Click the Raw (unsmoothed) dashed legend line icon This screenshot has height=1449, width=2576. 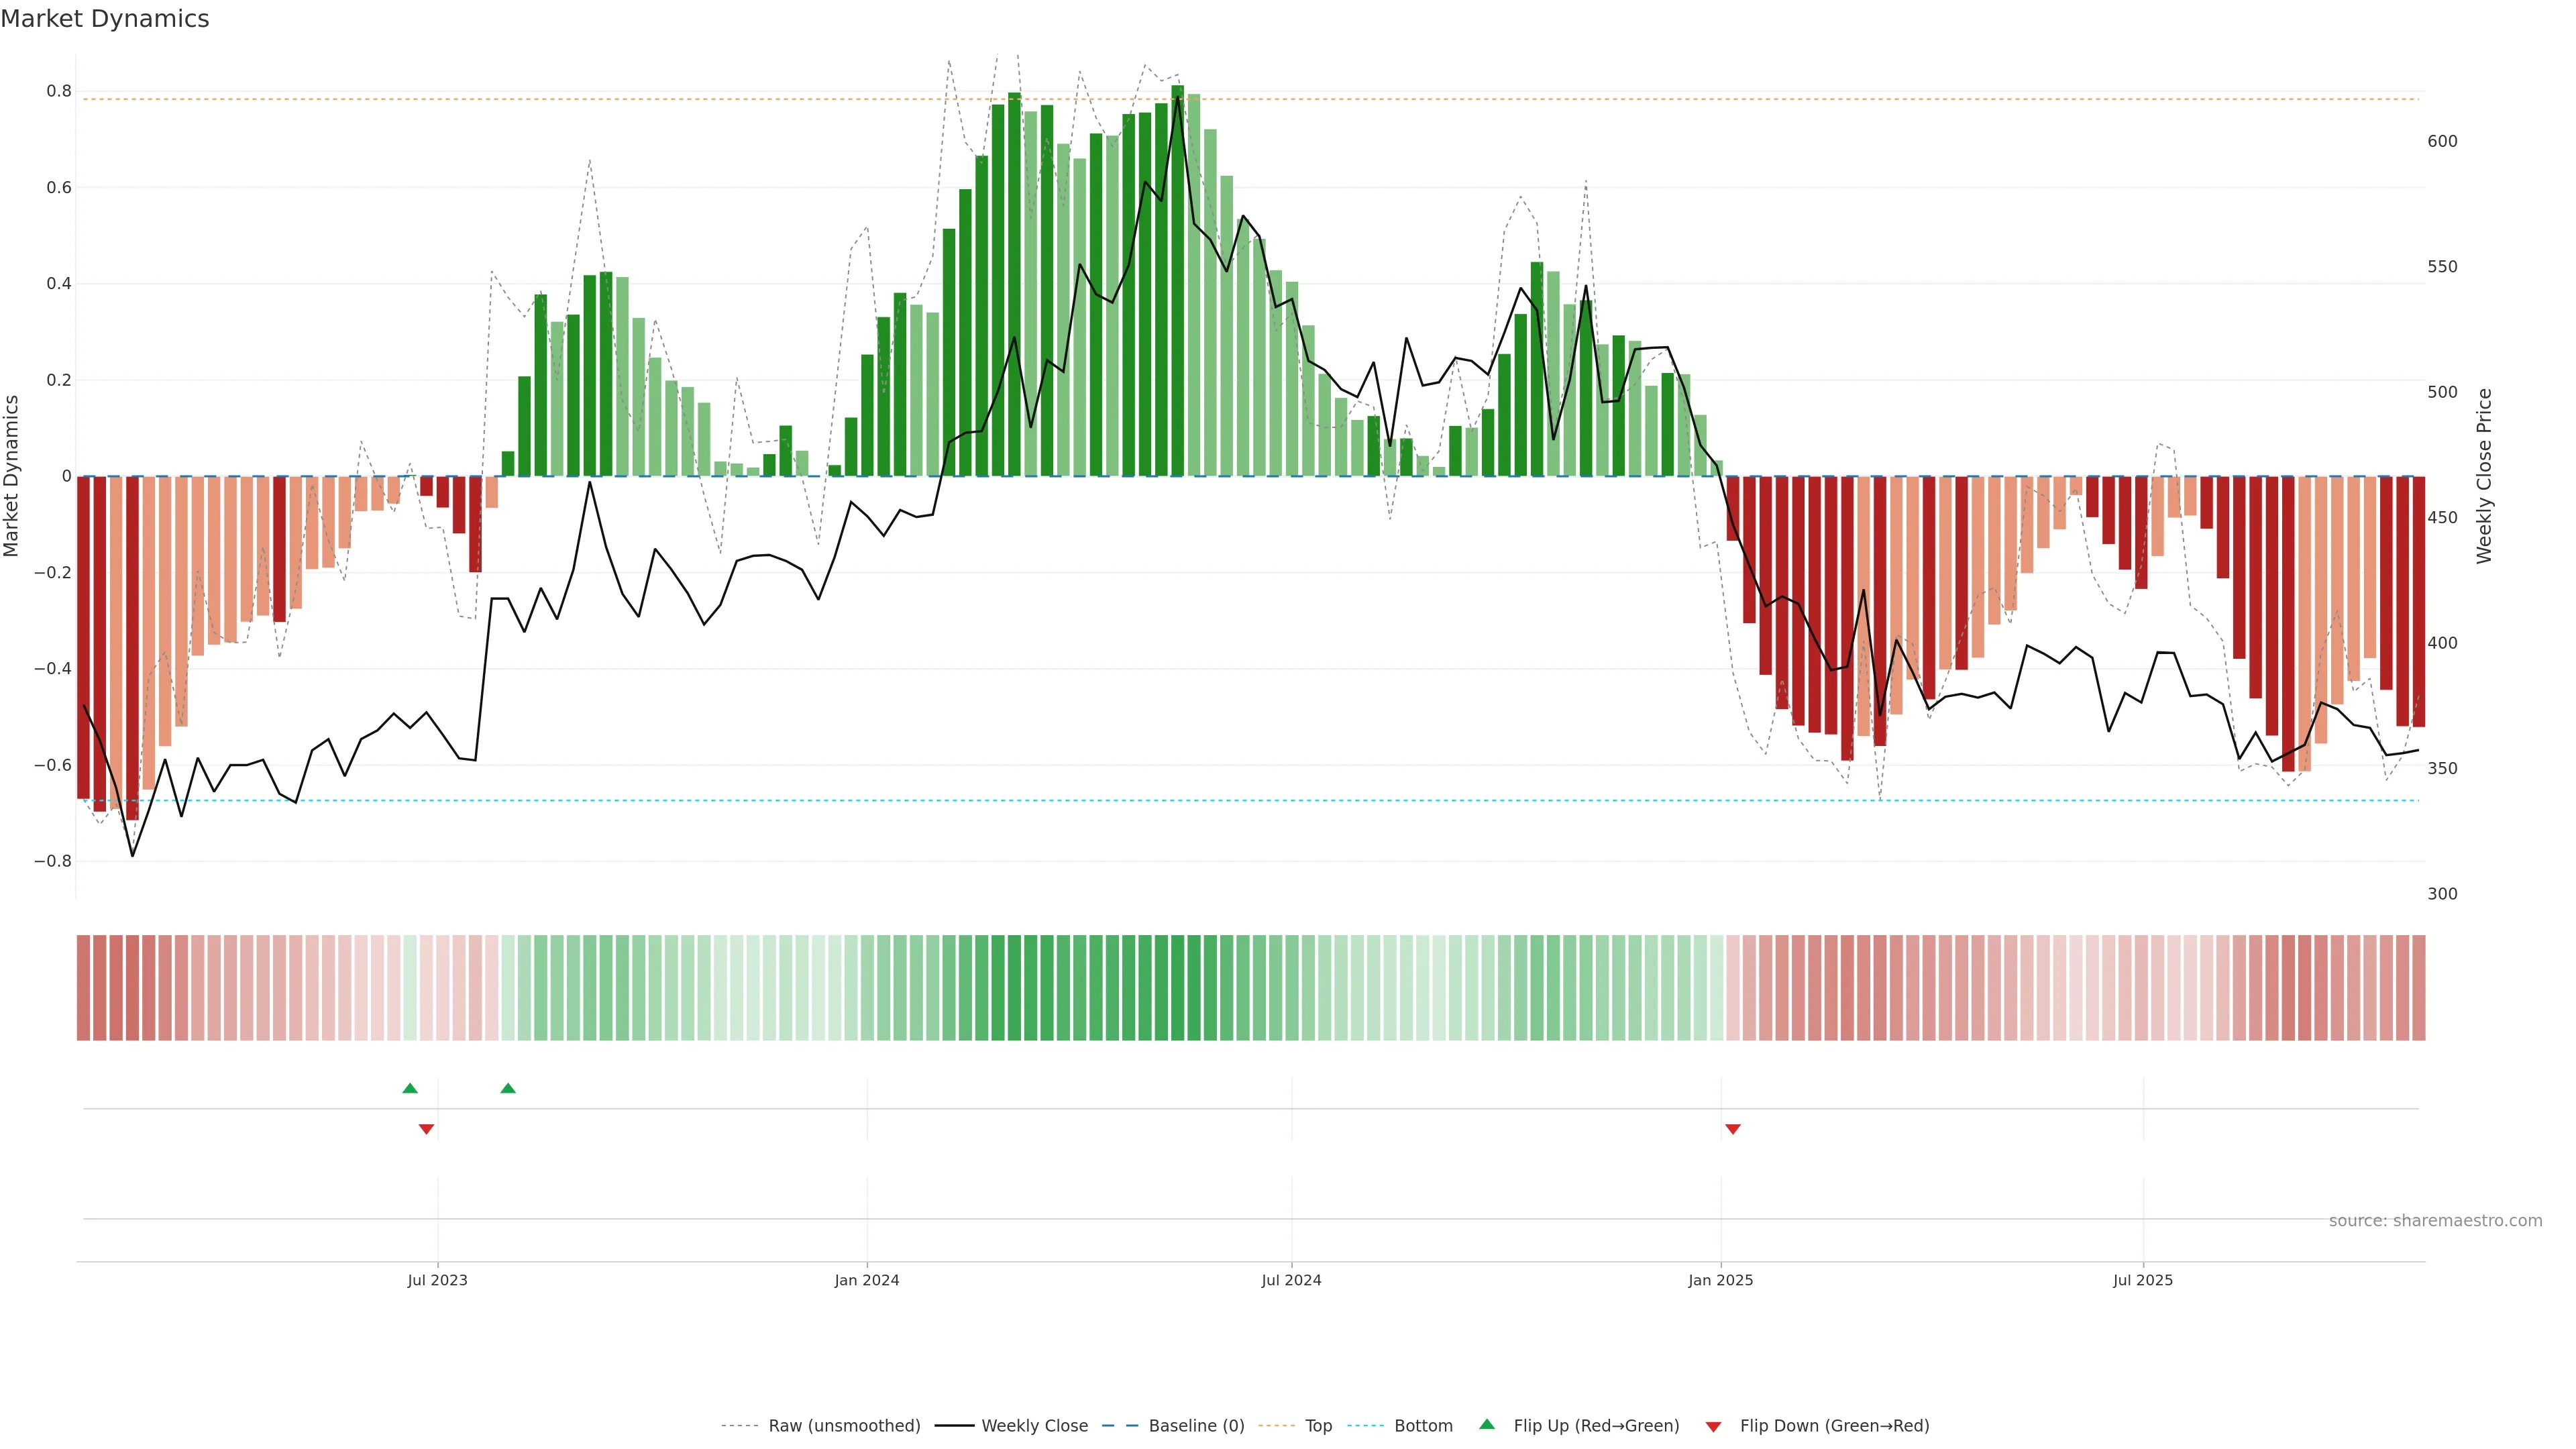click(x=740, y=1426)
